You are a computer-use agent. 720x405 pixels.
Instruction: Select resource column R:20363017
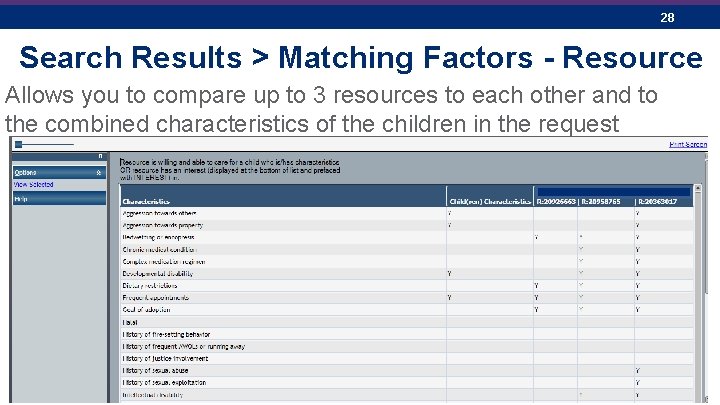(658, 201)
